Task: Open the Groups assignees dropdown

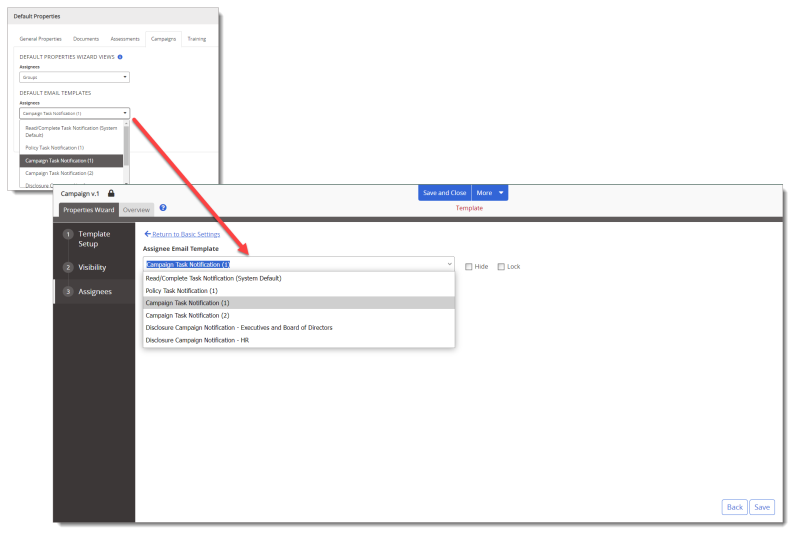Action: (75, 77)
